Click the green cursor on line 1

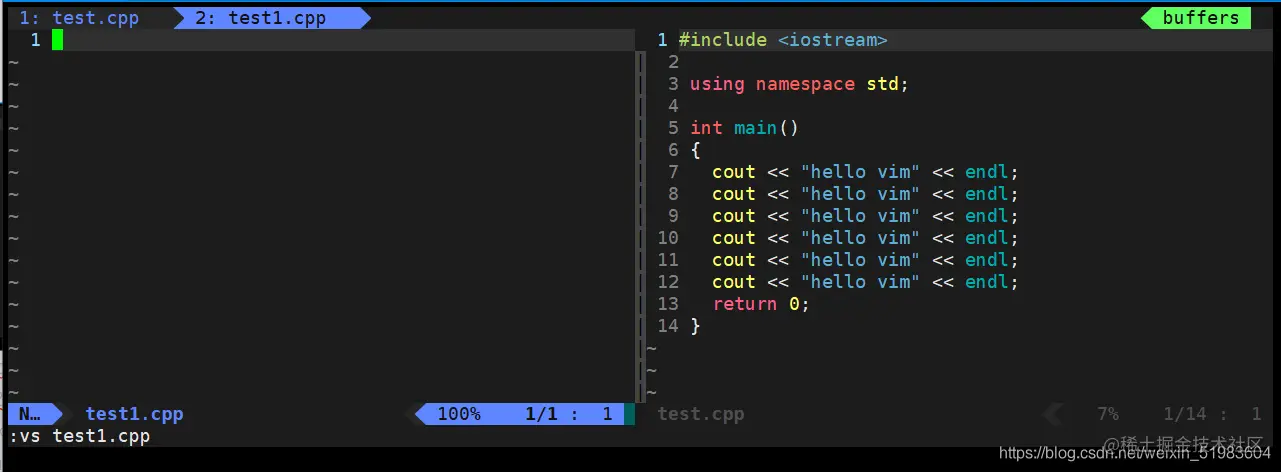[58, 40]
